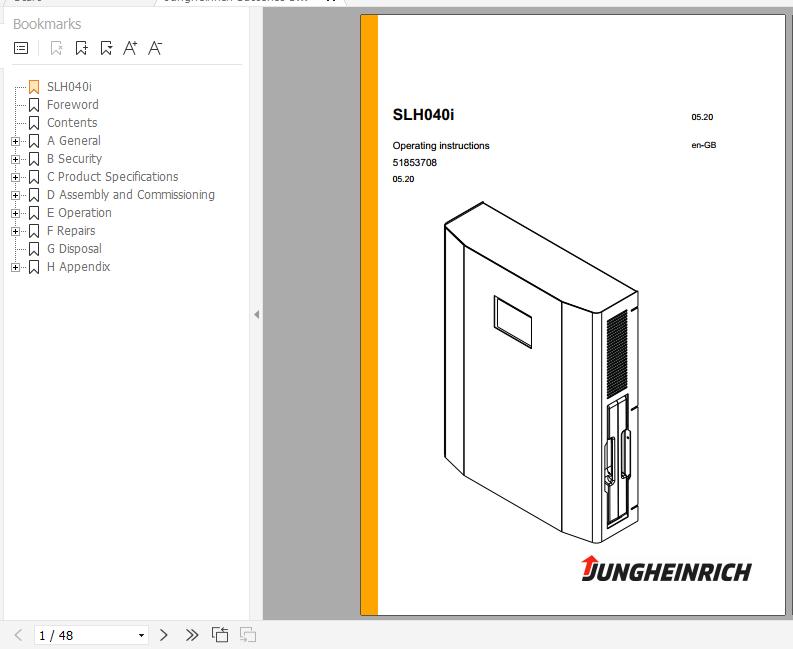The height and width of the screenshot is (649, 793).
Task: Select D Assembly and Commissioning bookmark
Action: pos(130,195)
